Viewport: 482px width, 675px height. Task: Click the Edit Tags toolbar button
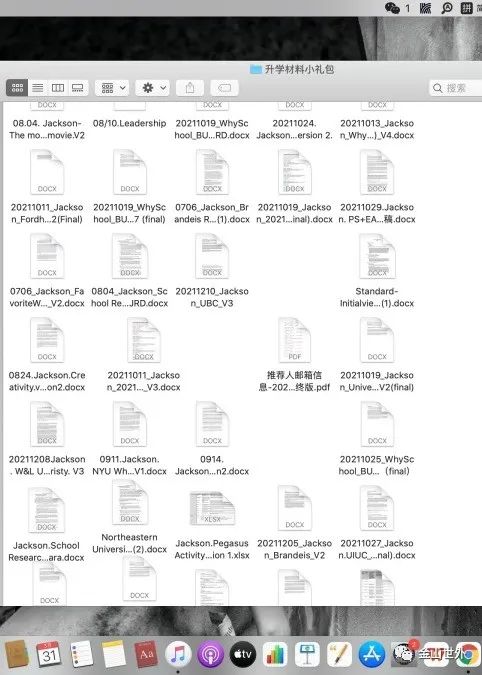[225, 88]
